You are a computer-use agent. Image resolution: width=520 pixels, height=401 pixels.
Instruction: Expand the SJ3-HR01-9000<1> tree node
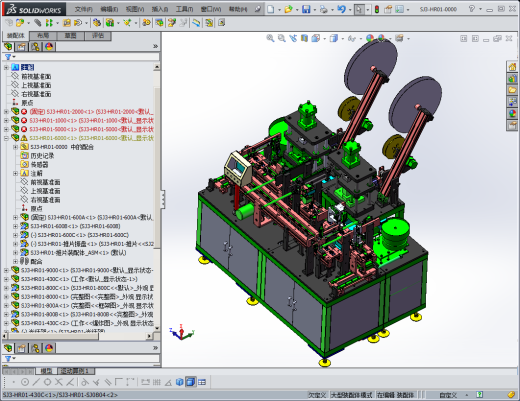pos(6,270)
